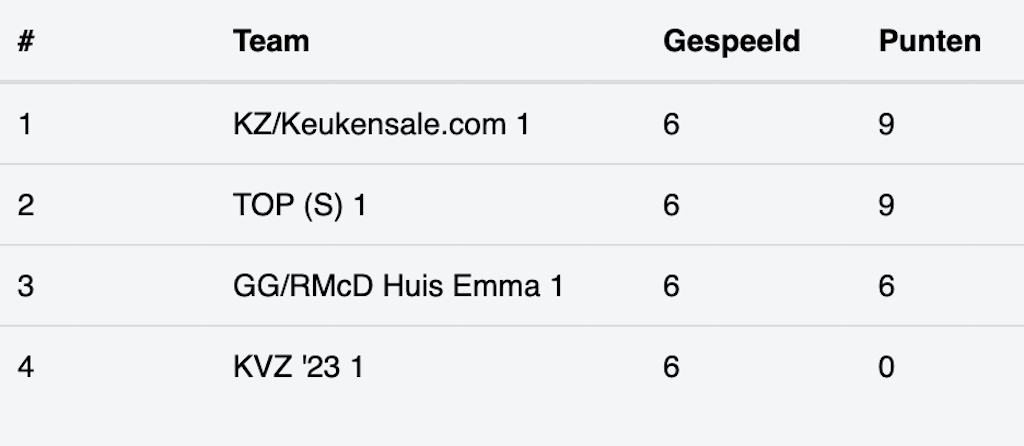Open KVZ '23 1 team entry
This screenshot has width=1024, height=446.
(298, 367)
